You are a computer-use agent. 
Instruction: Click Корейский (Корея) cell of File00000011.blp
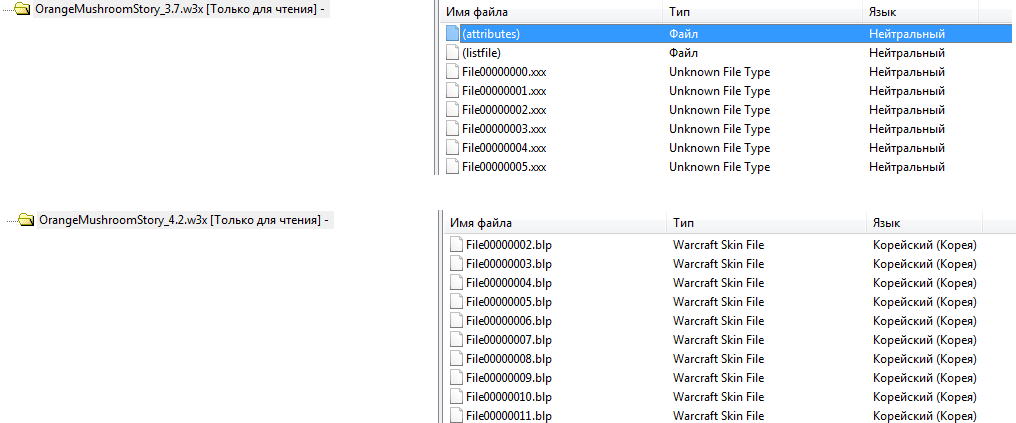pyautogui.click(x=925, y=415)
